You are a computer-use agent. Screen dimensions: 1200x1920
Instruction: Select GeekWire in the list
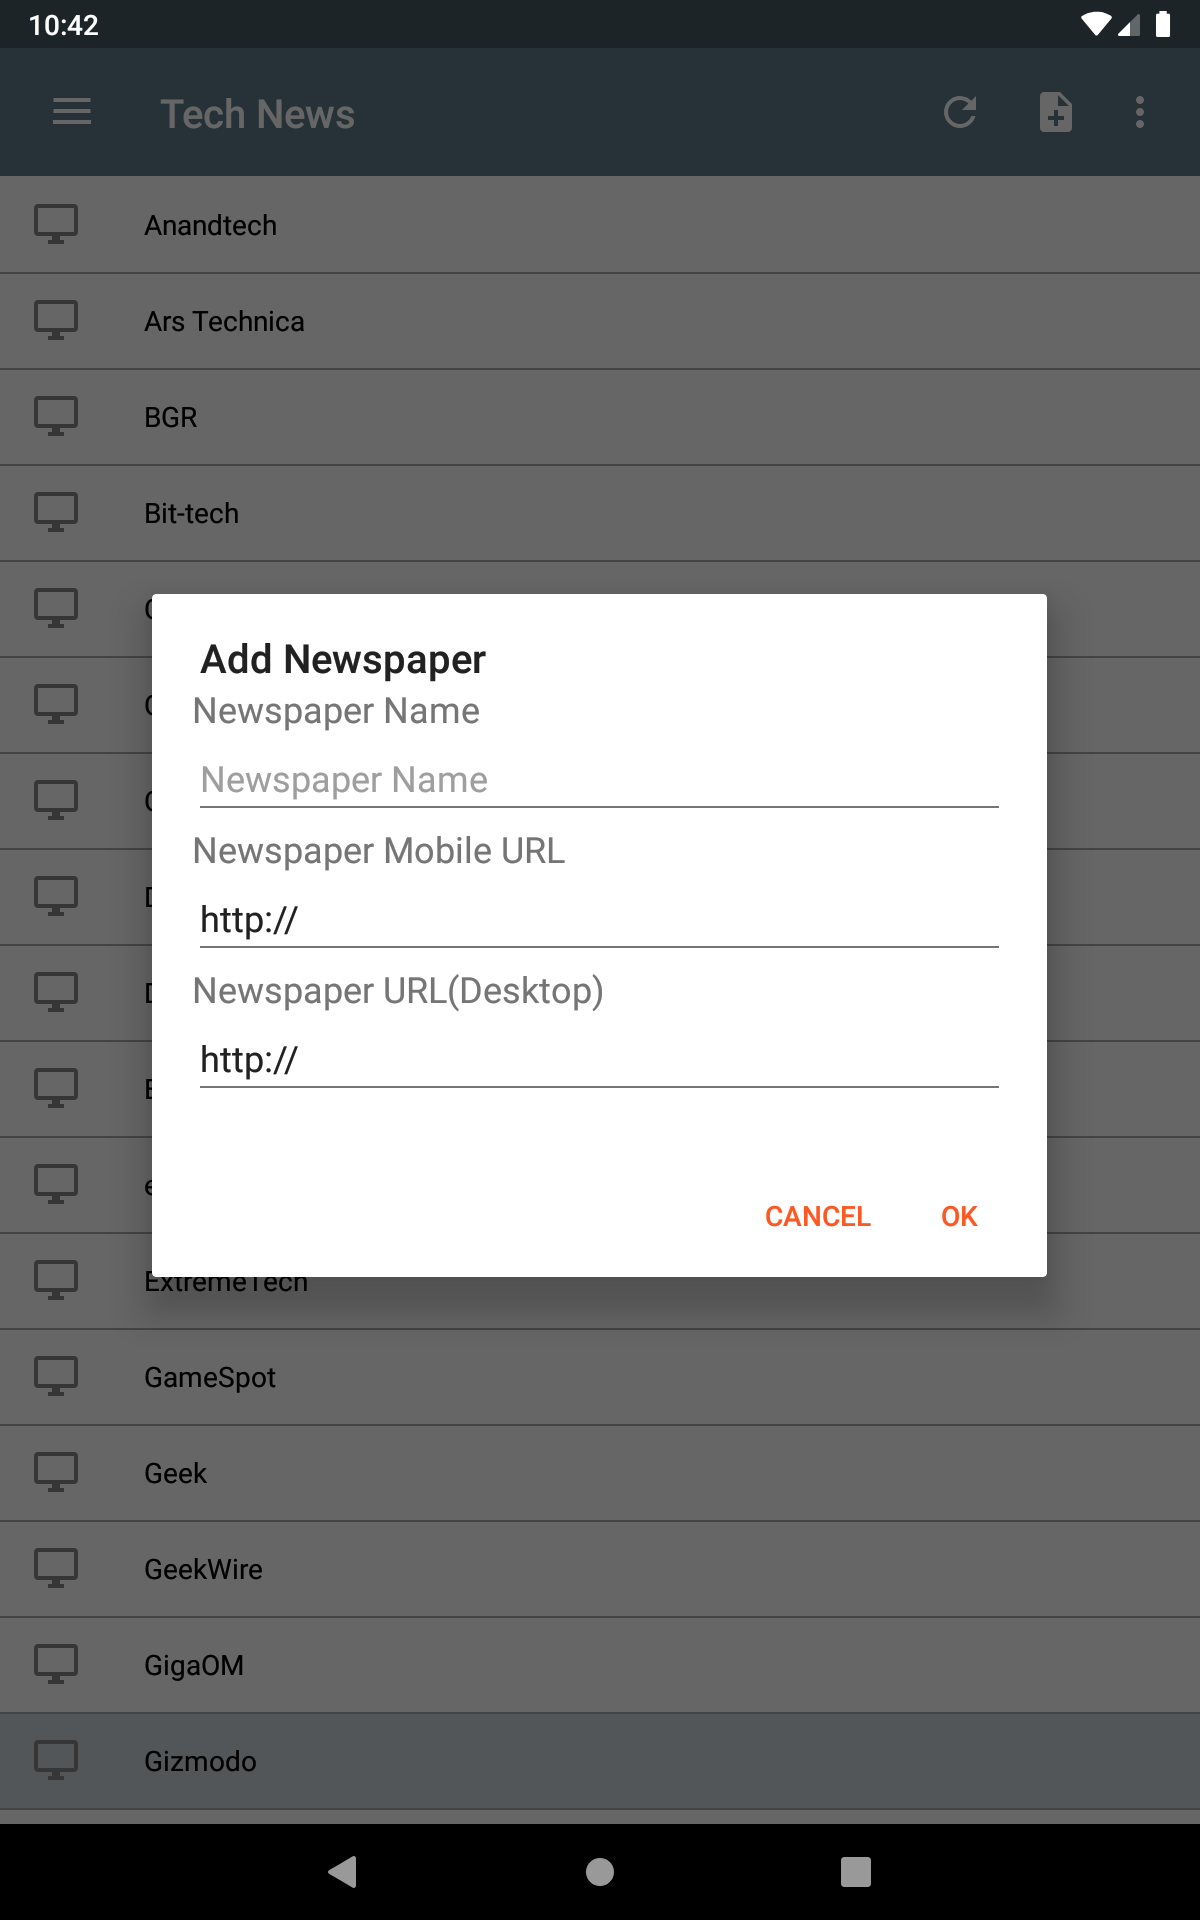tap(600, 1569)
